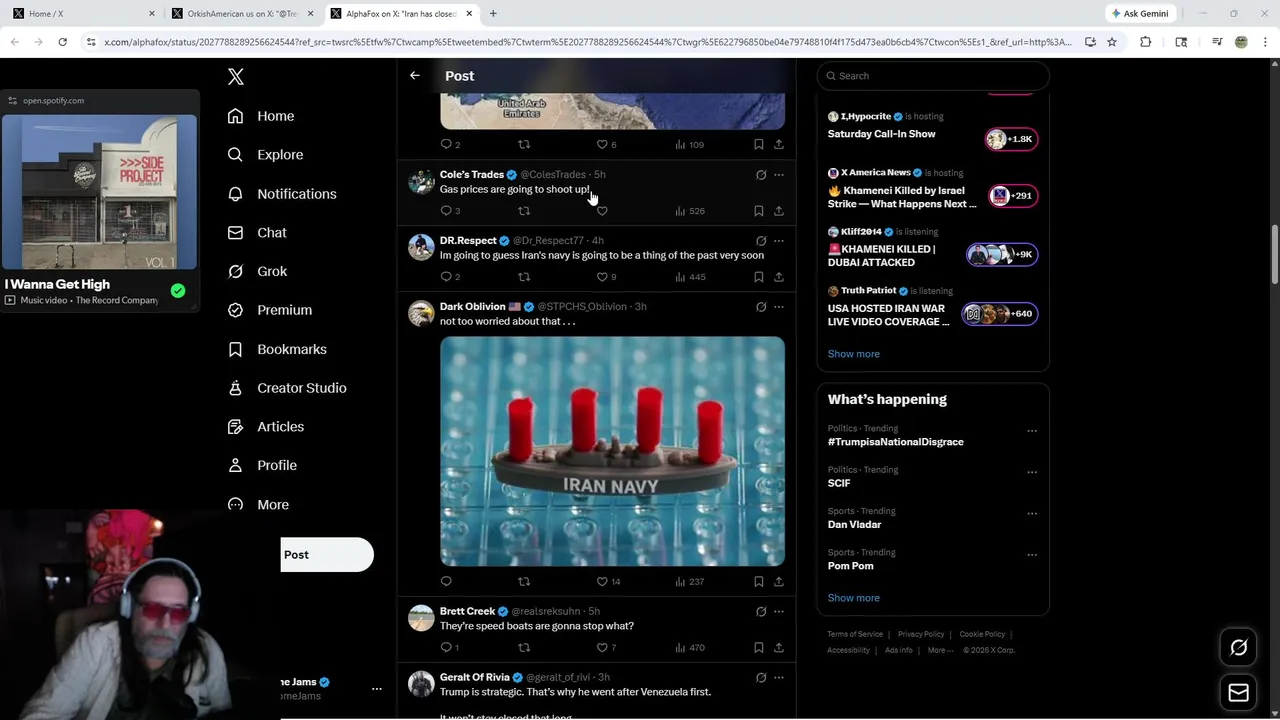The image size is (1280, 720).
Task: Open account menu dots beside profile name
Action: click(x=376, y=689)
